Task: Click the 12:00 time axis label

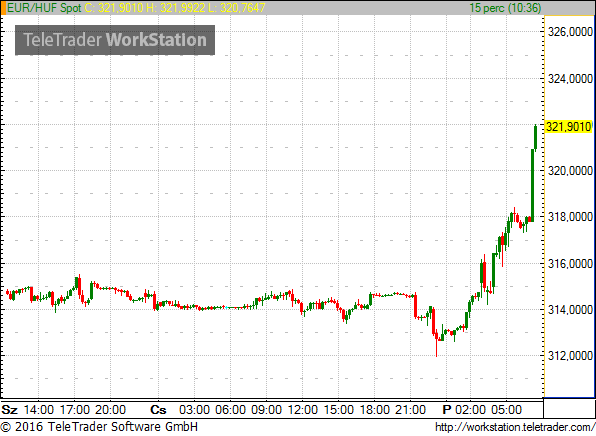Action: point(302,410)
